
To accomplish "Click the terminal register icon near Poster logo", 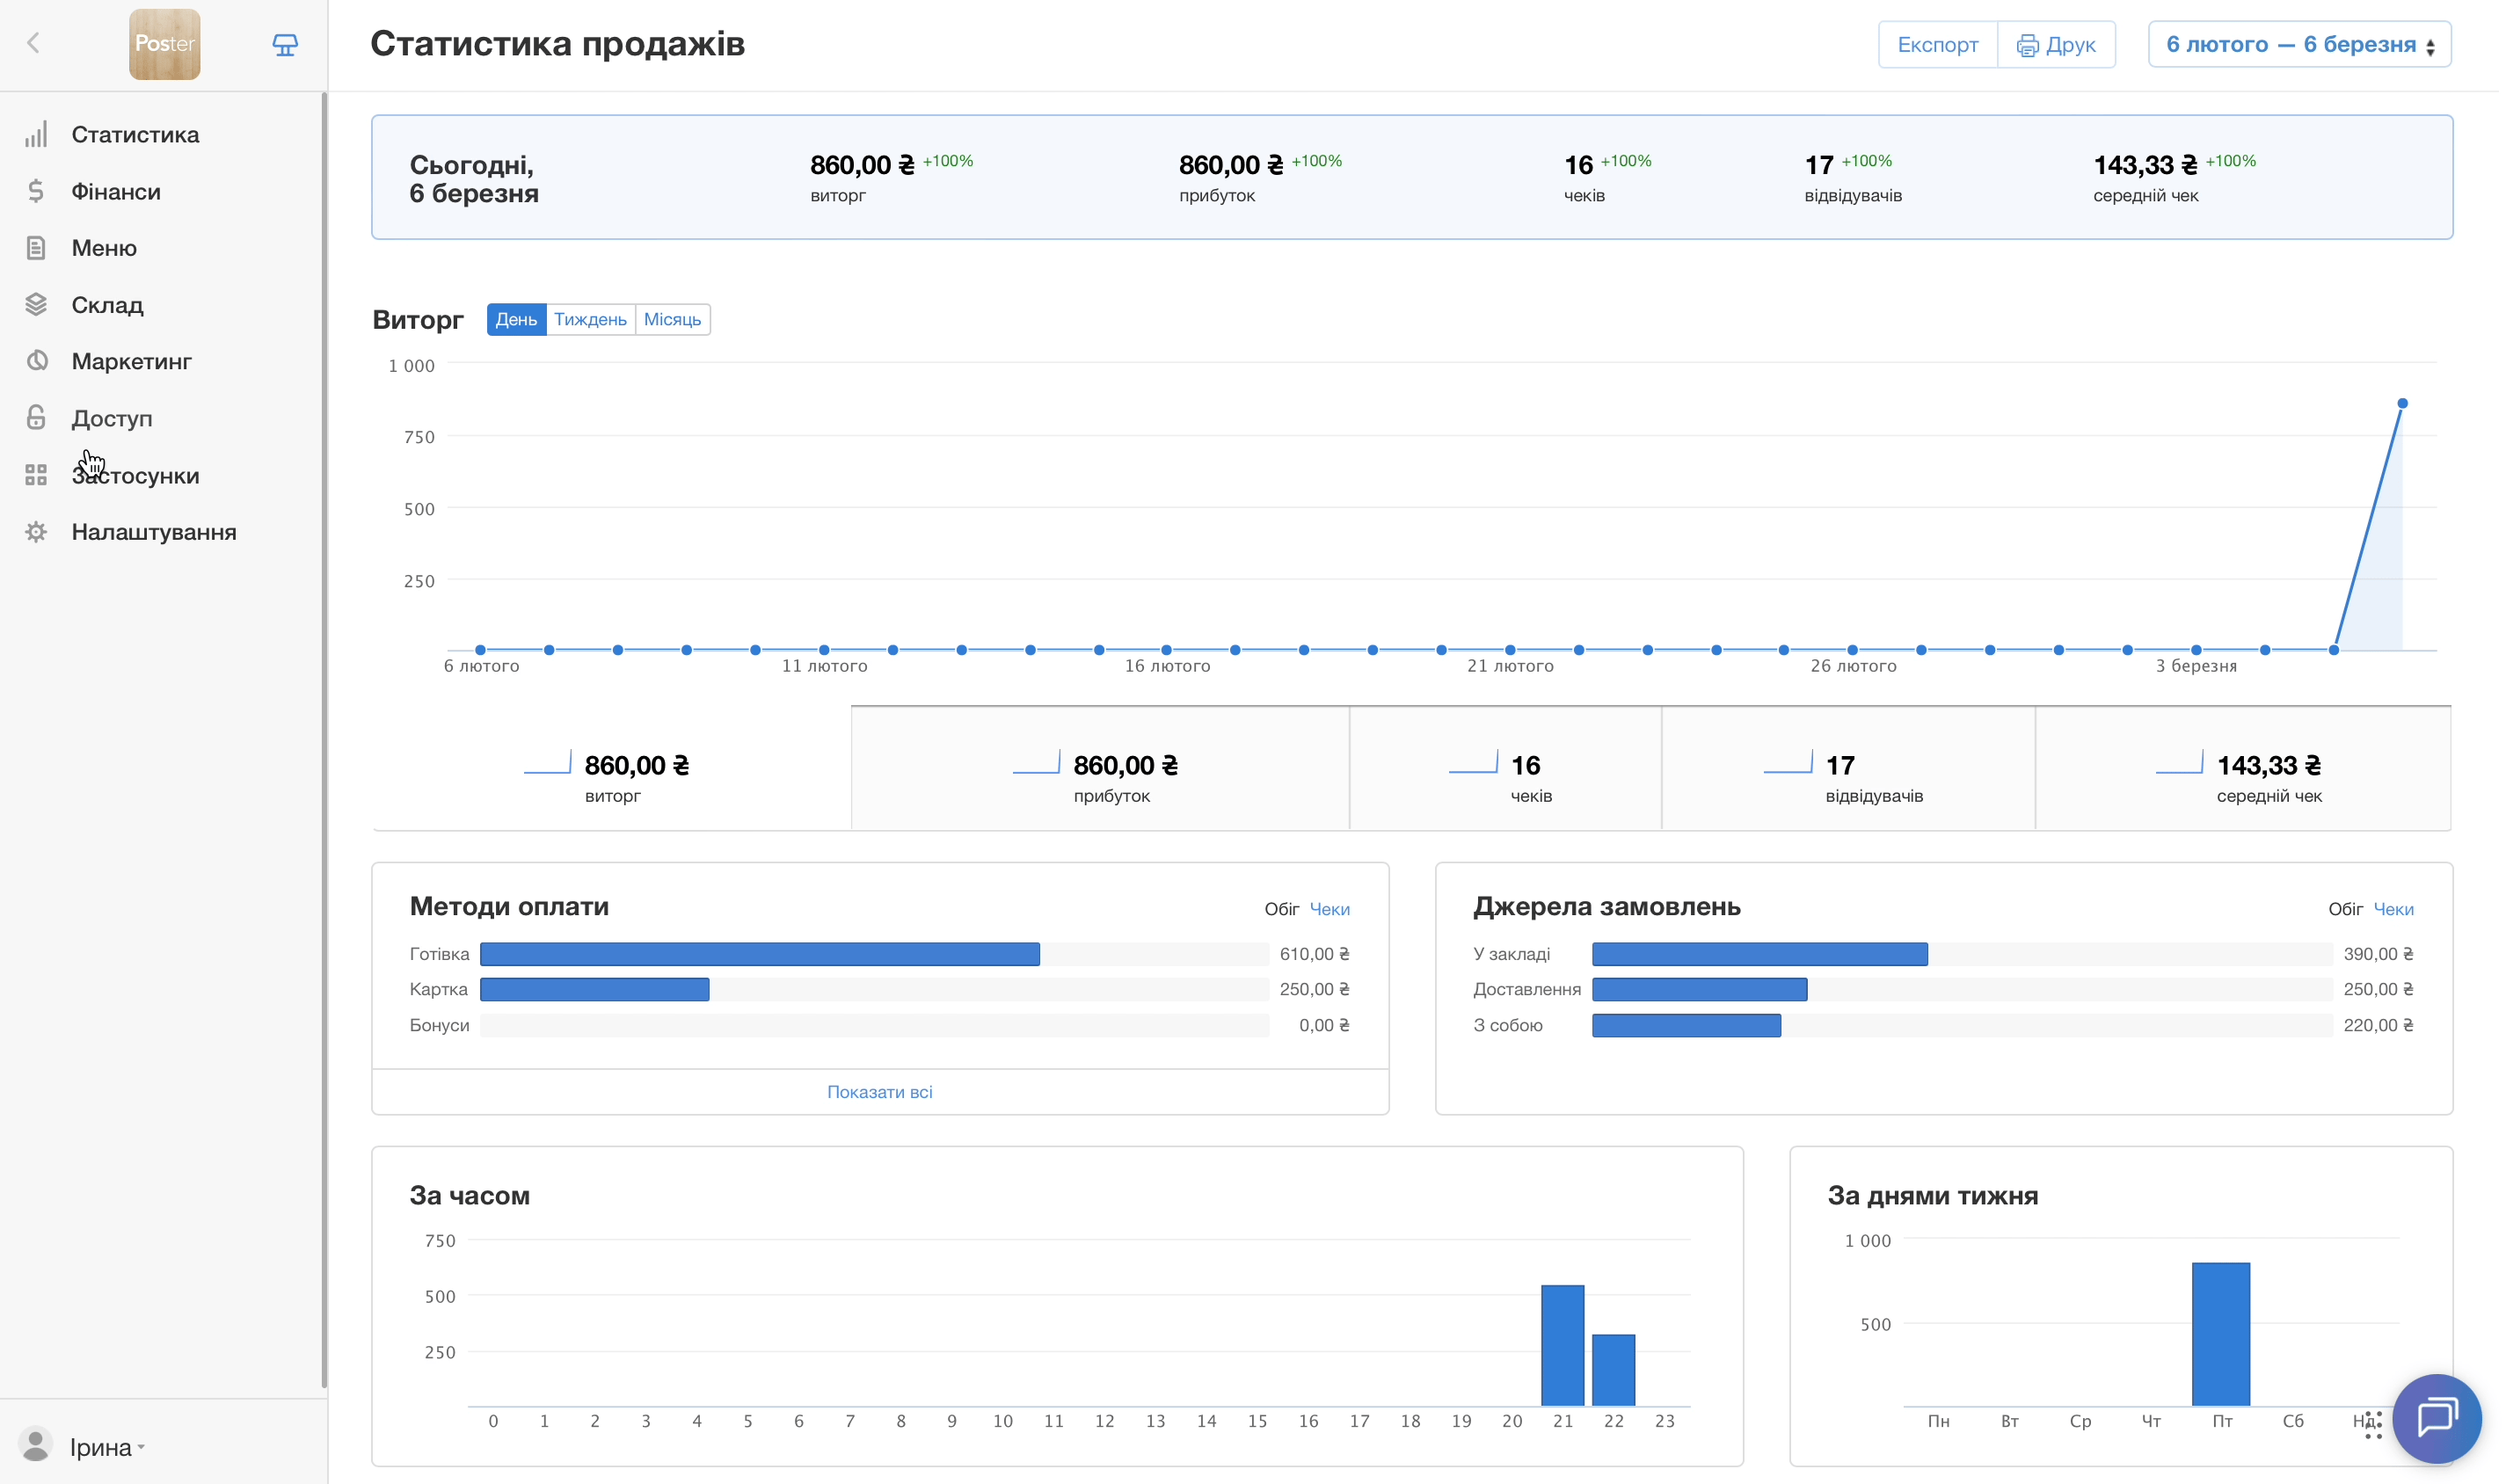I will pyautogui.click(x=285, y=45).
